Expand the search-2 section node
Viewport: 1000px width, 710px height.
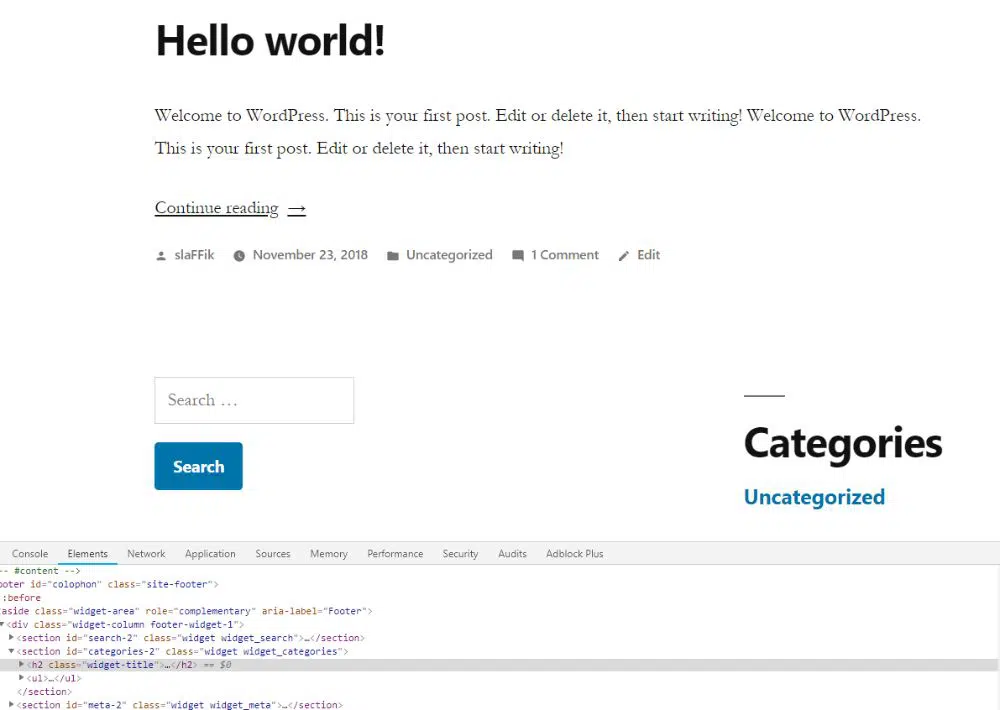12,638
